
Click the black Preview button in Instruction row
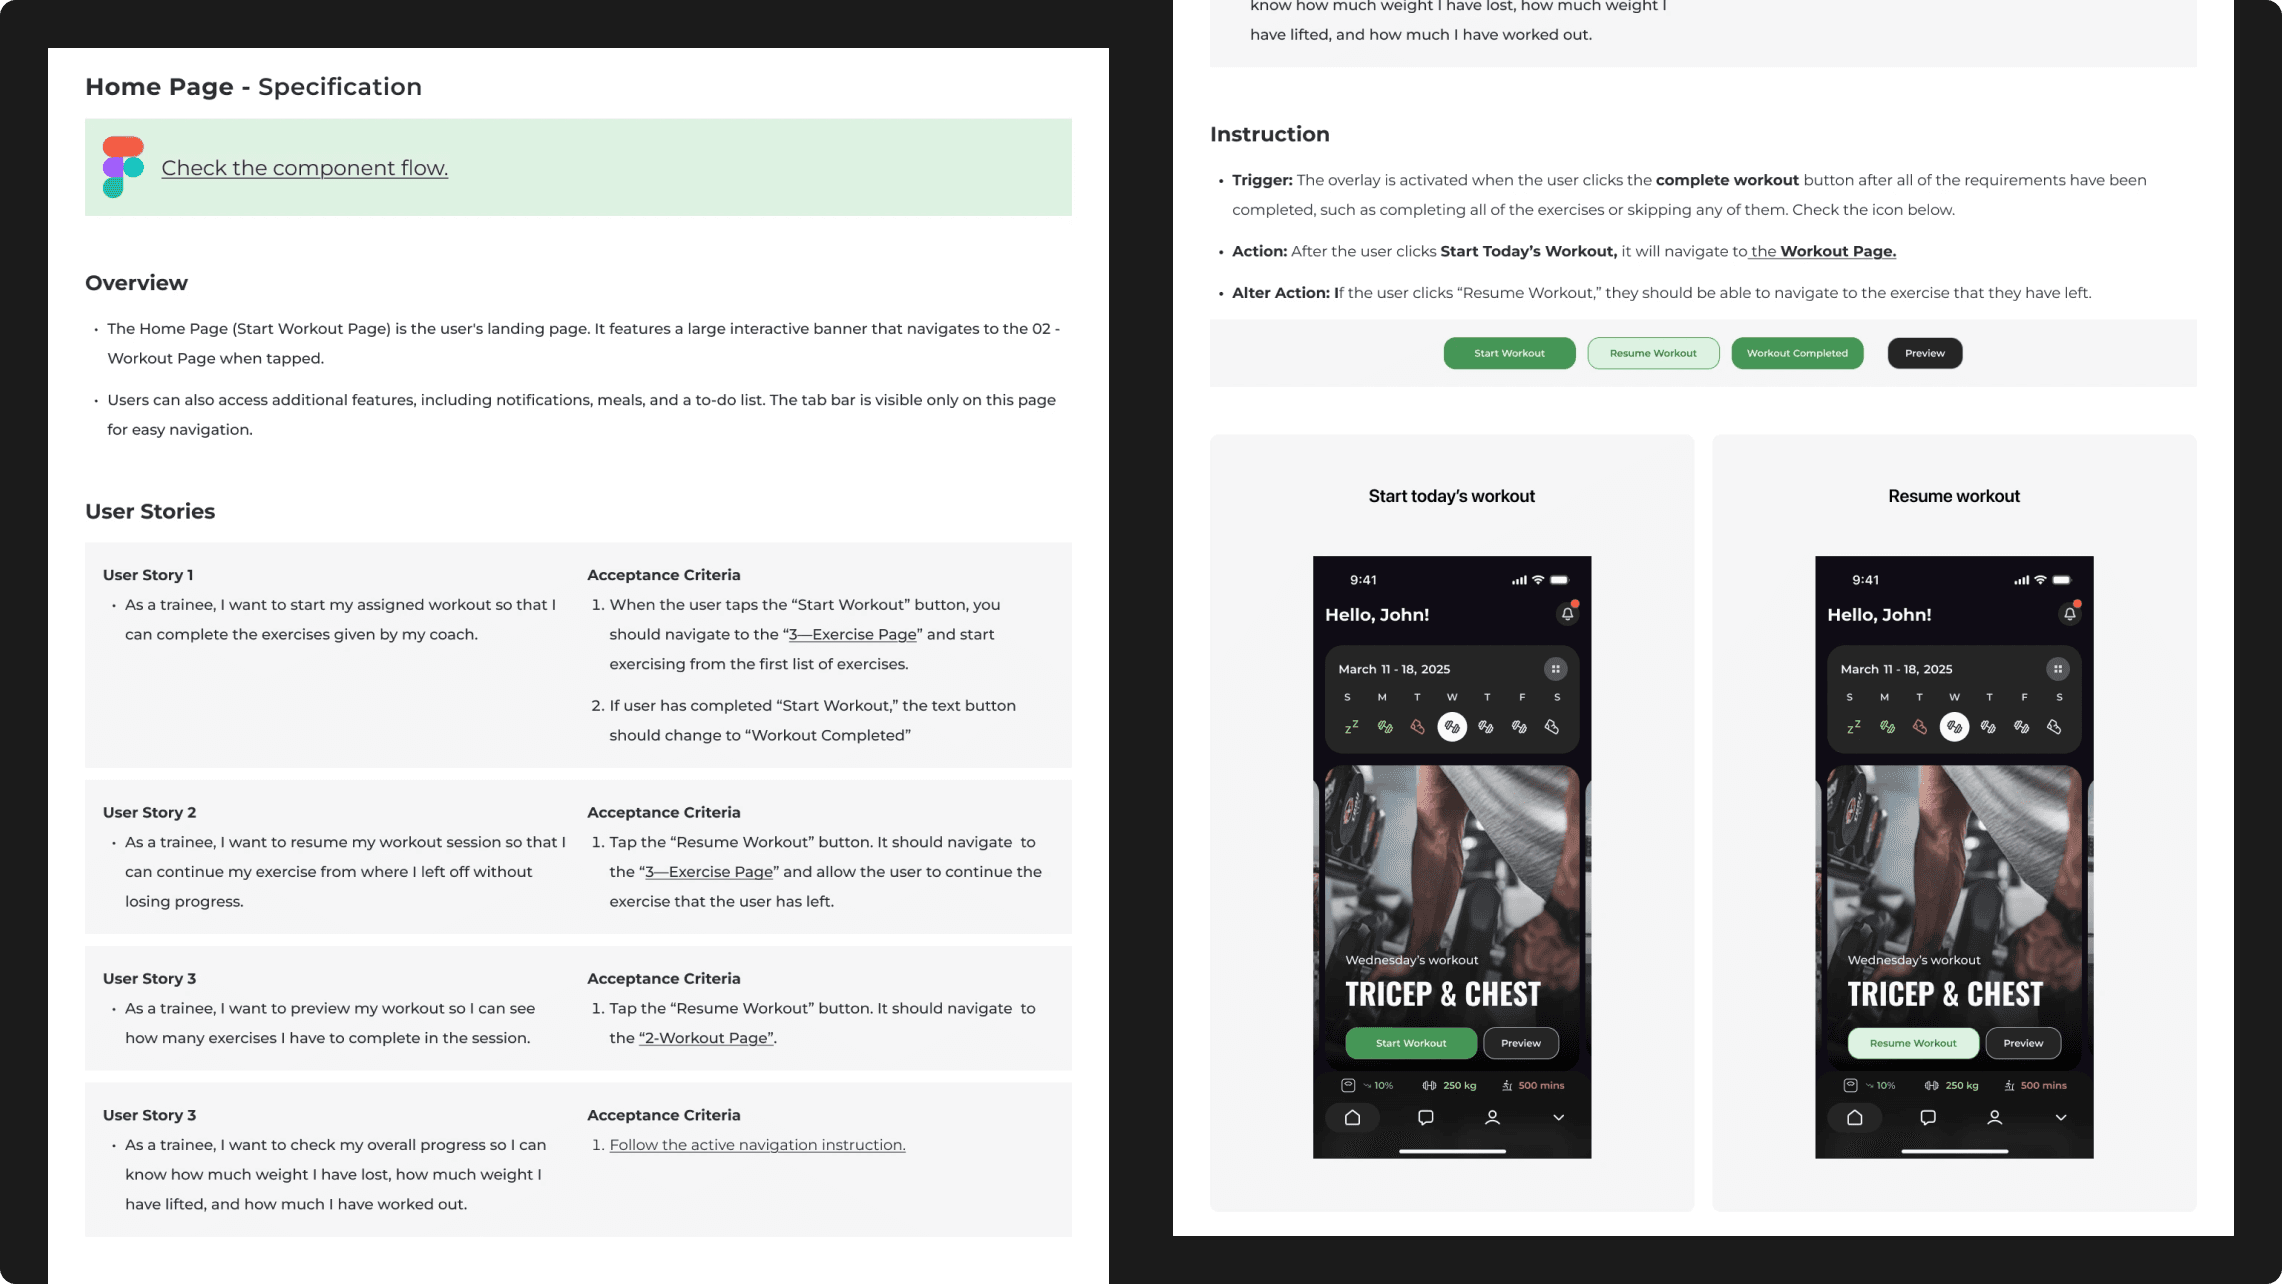(x=1925, y=353)
